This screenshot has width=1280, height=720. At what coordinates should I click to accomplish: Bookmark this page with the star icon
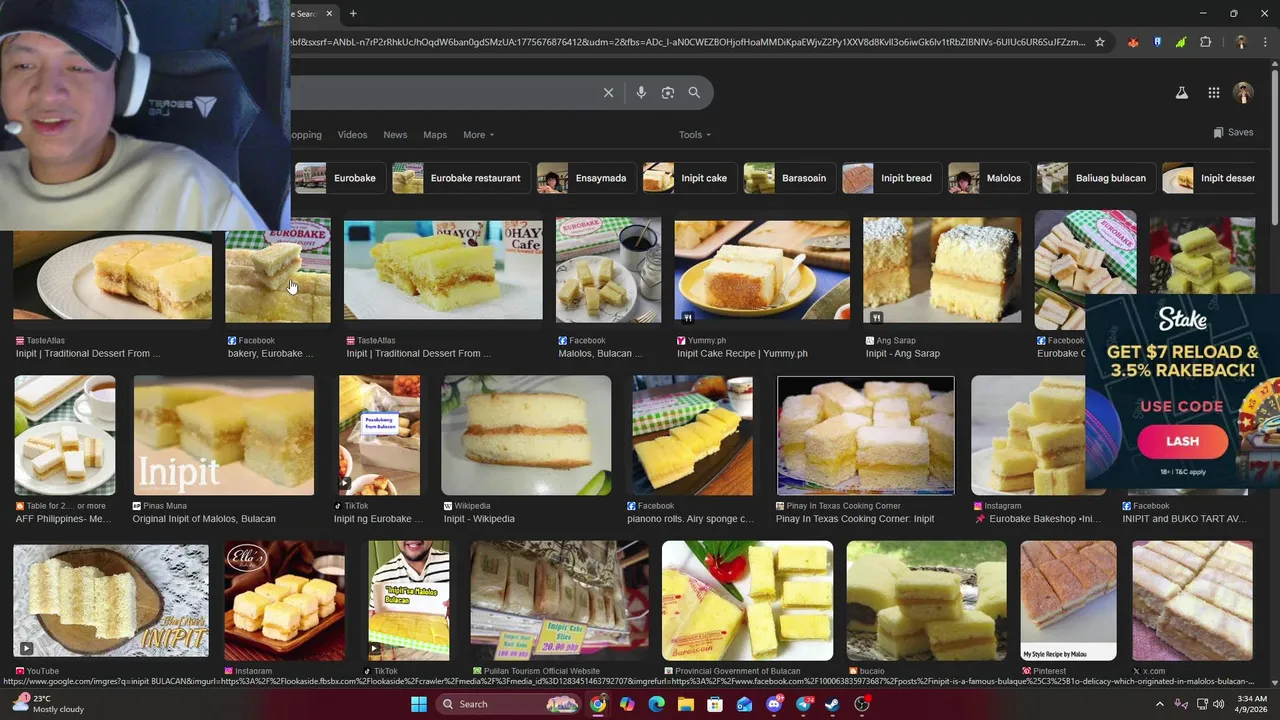(1100, 42)
